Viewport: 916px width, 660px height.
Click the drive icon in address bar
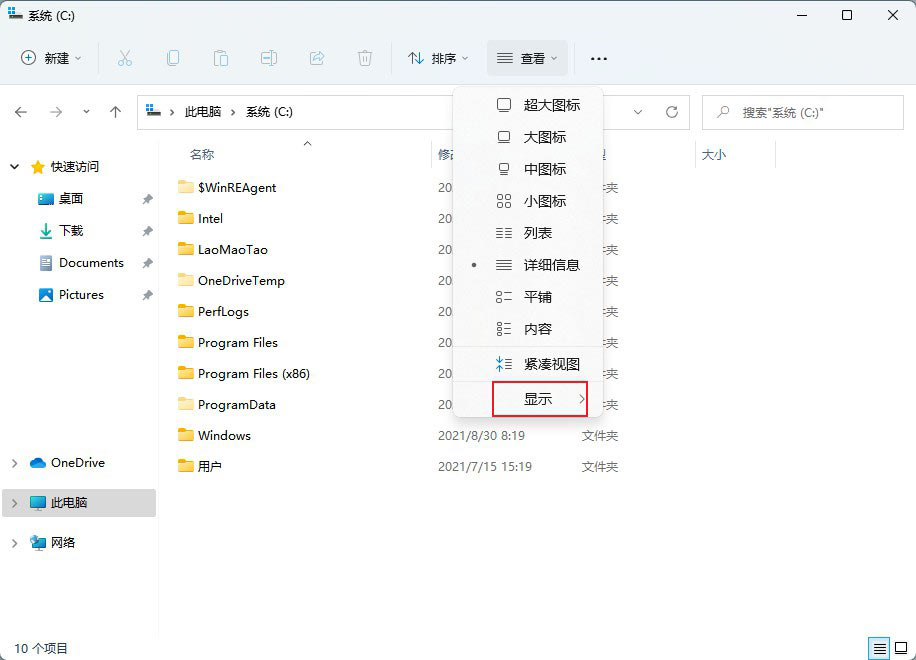153,110
